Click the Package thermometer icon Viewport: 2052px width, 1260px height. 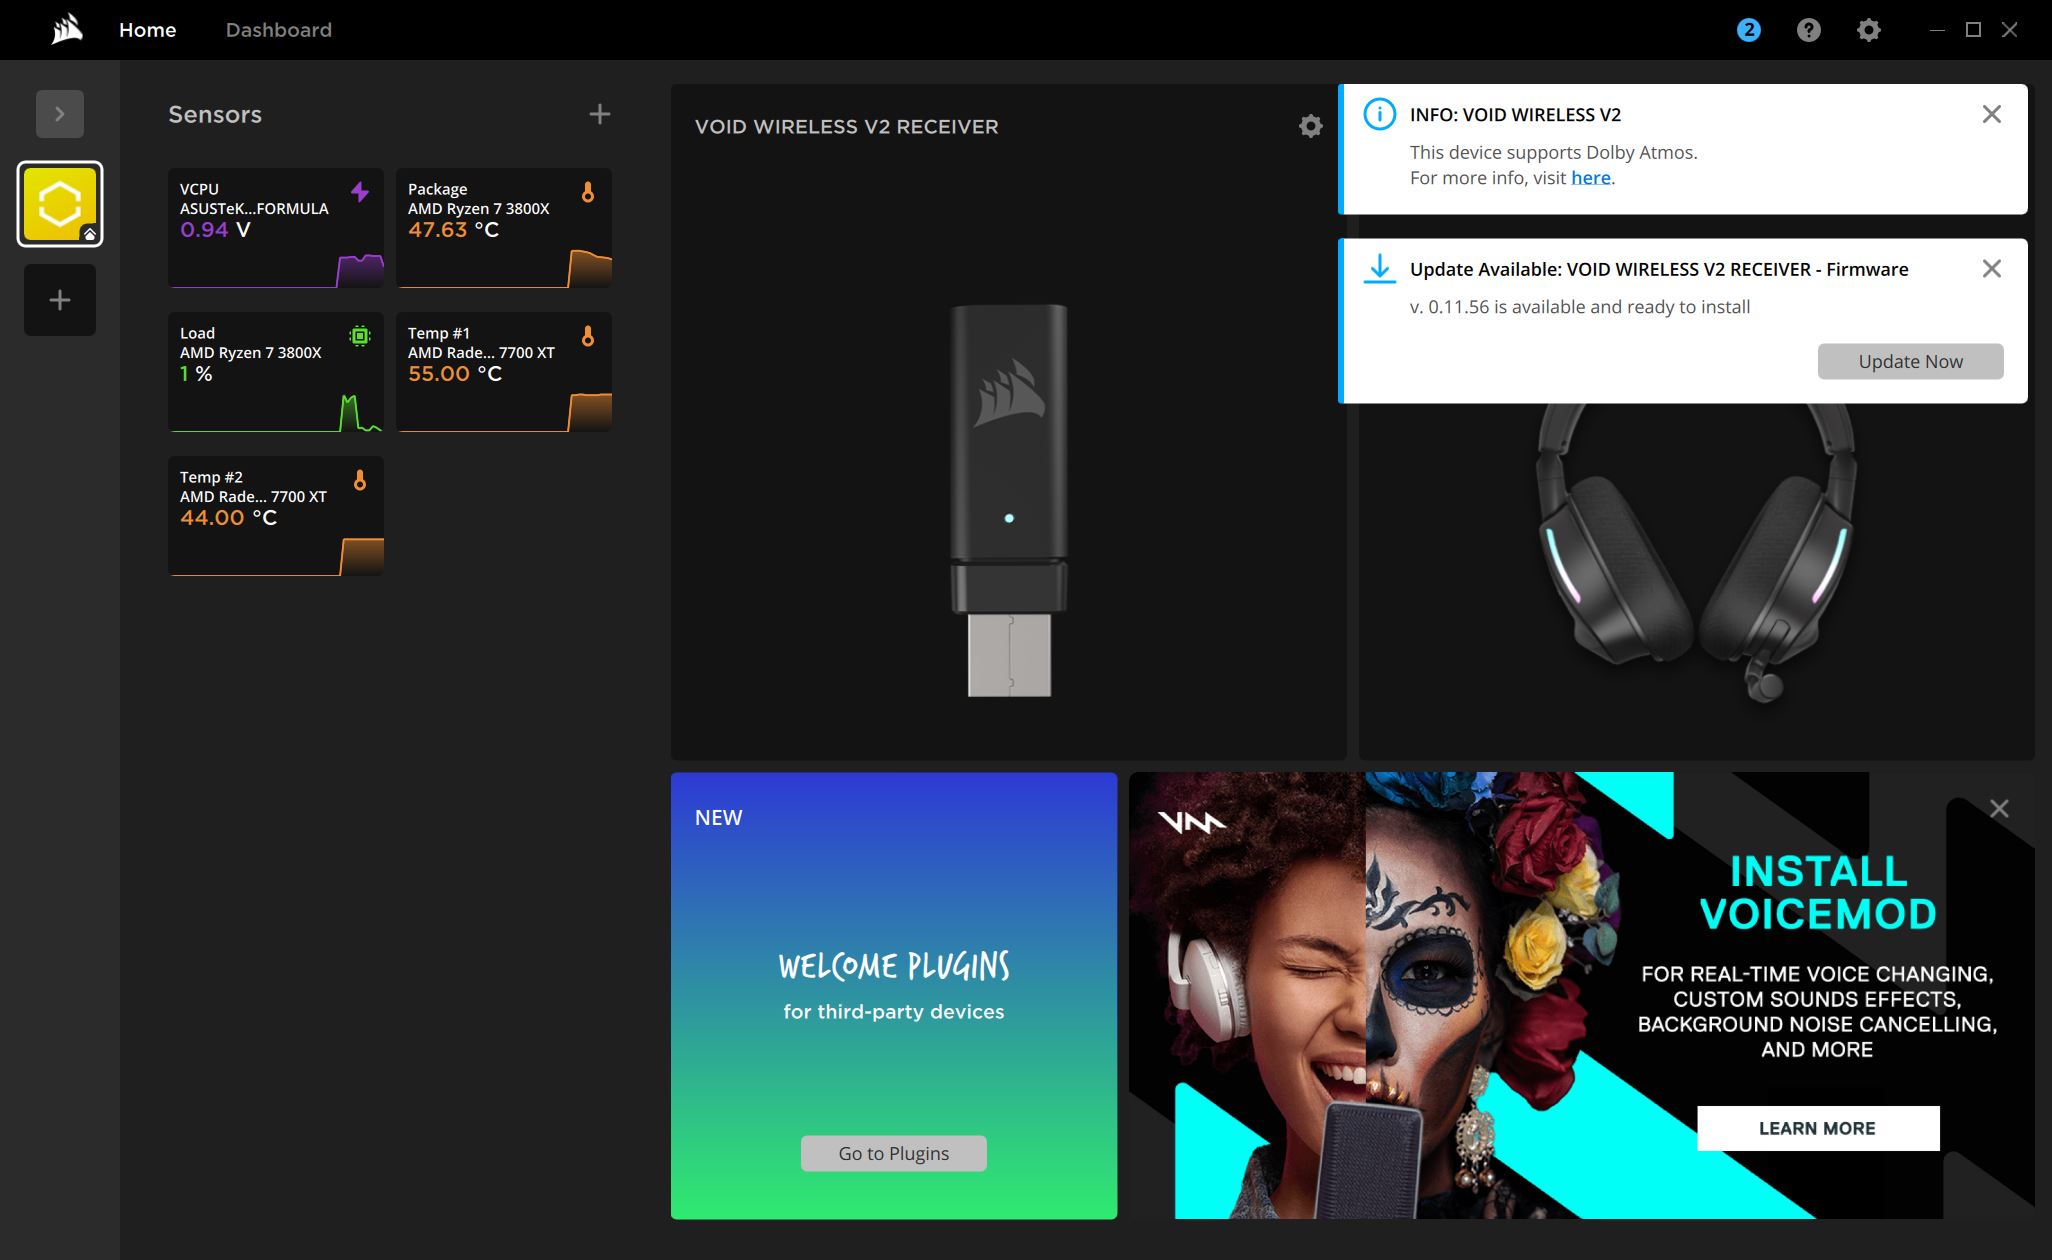(x=588, y=191)
